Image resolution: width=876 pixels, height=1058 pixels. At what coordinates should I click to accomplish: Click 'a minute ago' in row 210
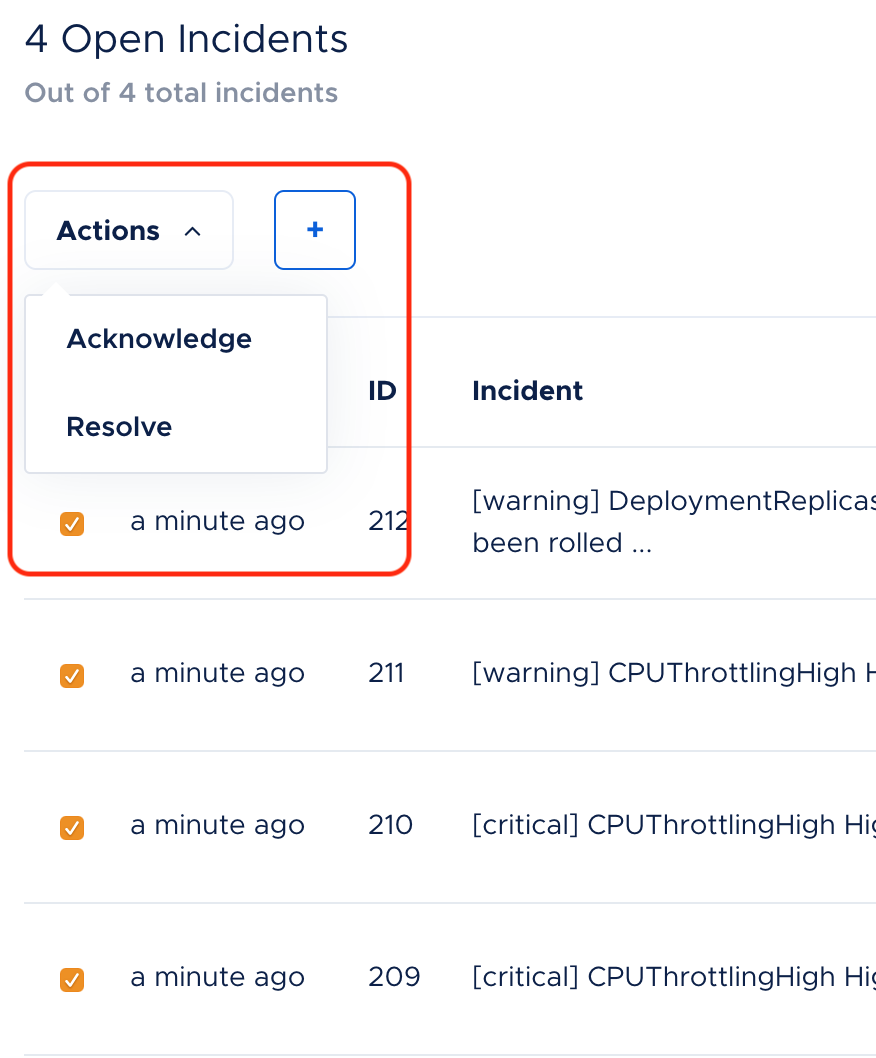217,825
